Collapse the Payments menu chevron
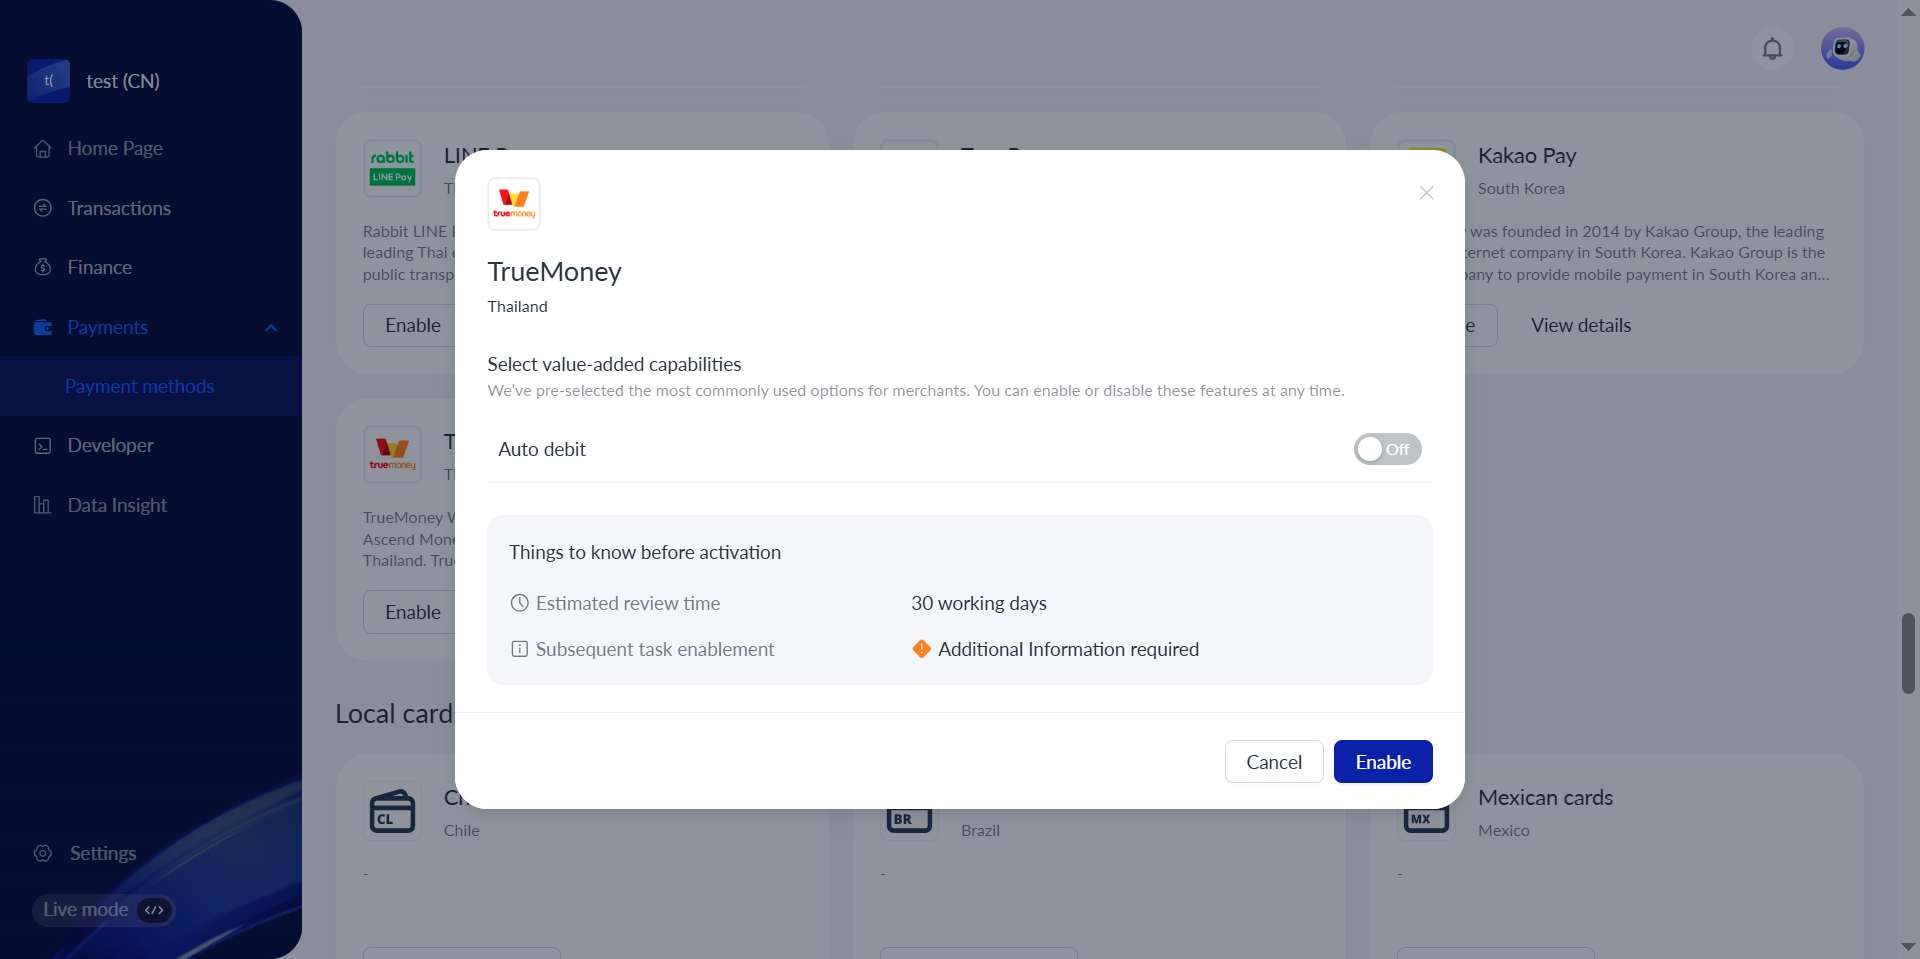The width and height of the screenshot is (1920, 959). pyautogui.click(x=271, y=328)
